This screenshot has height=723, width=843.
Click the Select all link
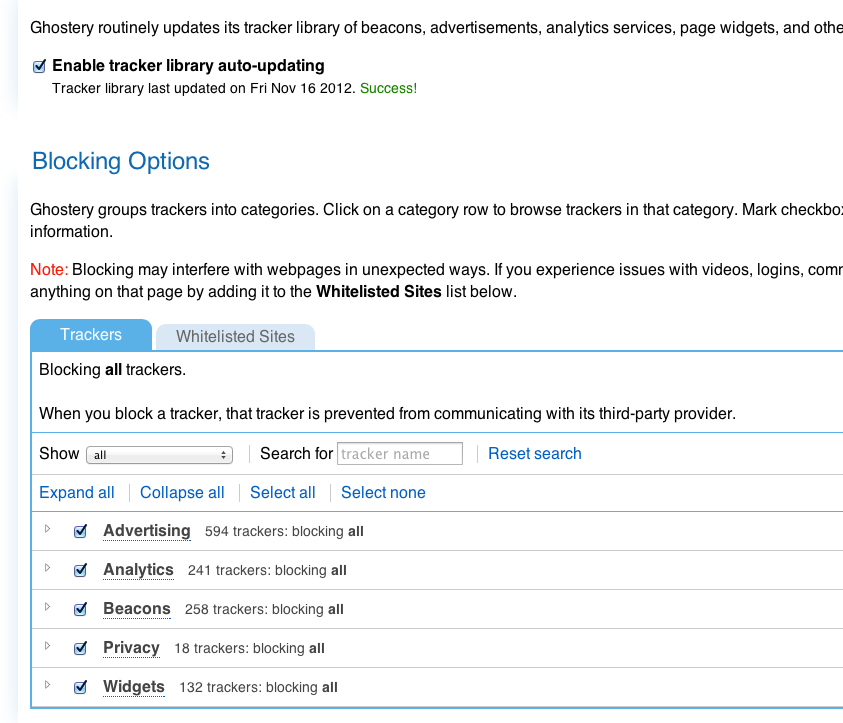pyautogui.click(x=282, y=493)
